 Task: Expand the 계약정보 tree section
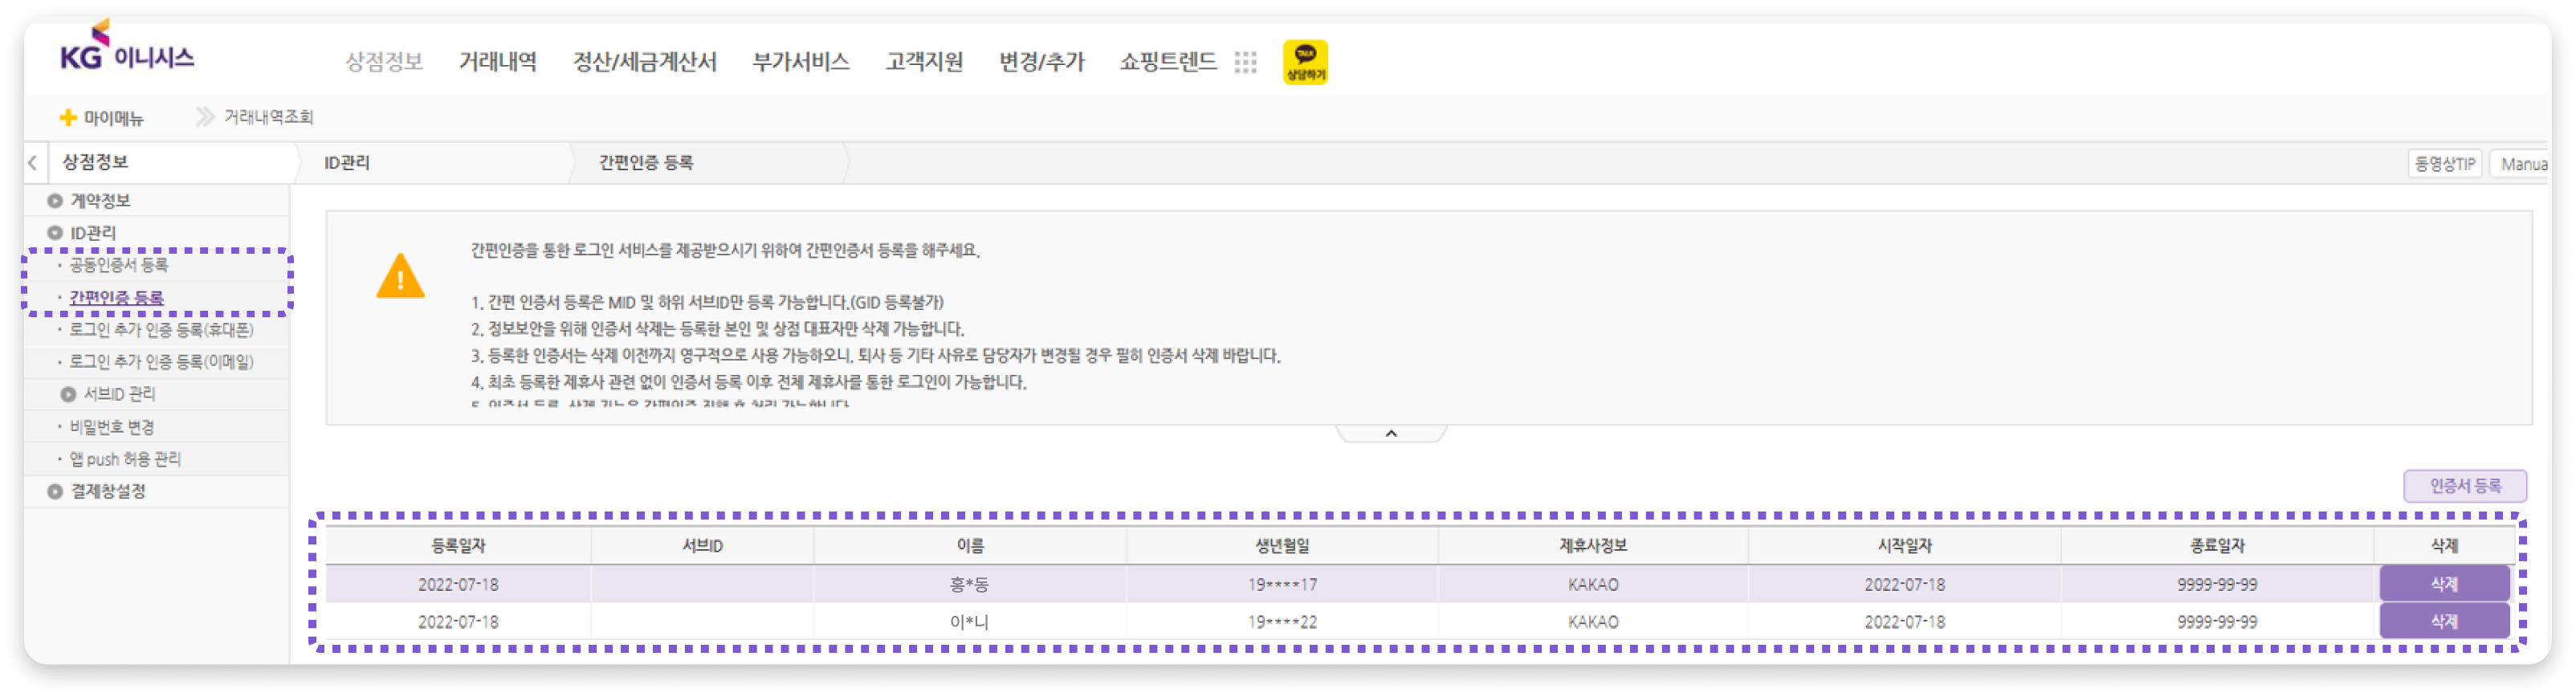click(x=55, y=201)
